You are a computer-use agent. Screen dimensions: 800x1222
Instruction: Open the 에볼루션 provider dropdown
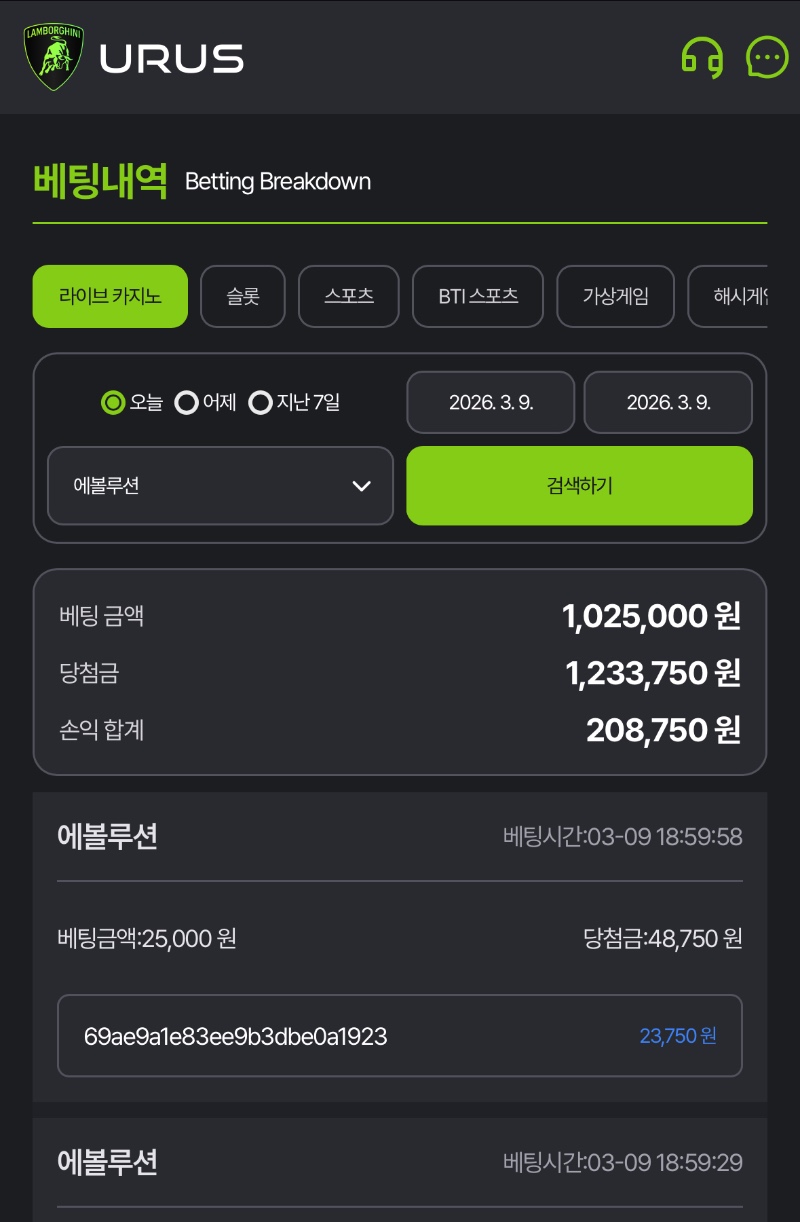point(220,486)
